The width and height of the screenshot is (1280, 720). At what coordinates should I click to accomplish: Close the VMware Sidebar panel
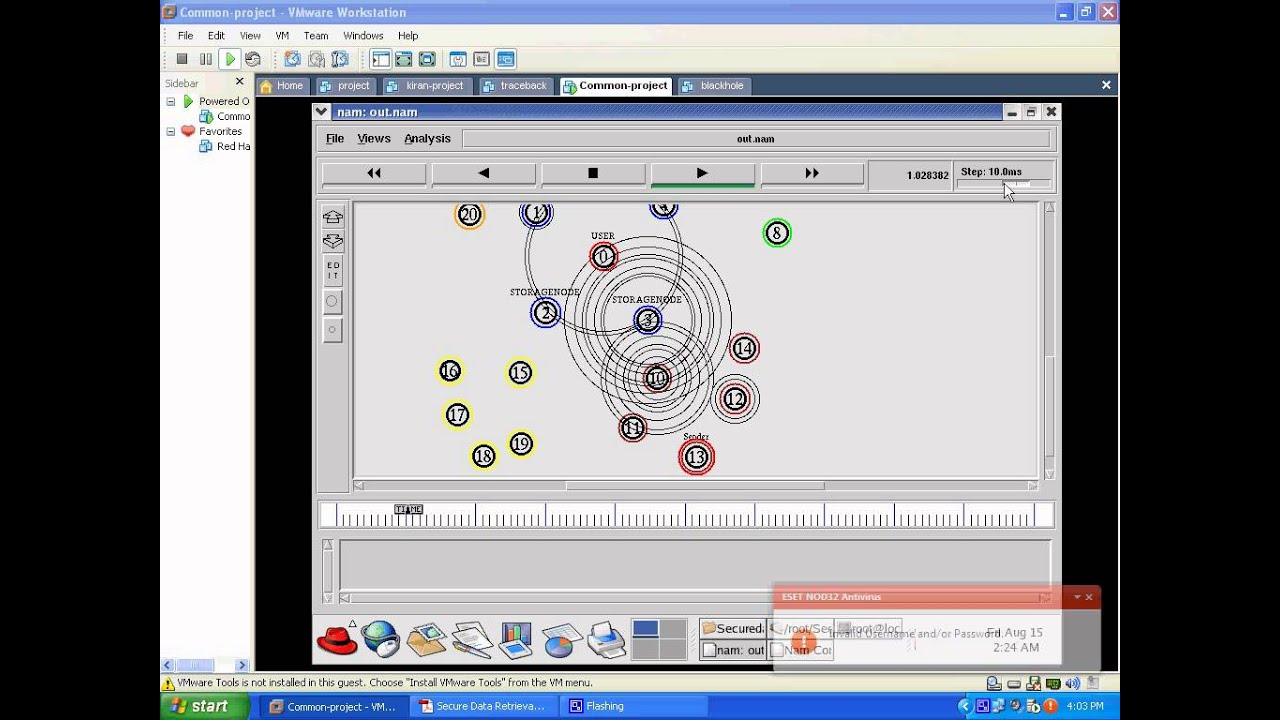[239, 82]
